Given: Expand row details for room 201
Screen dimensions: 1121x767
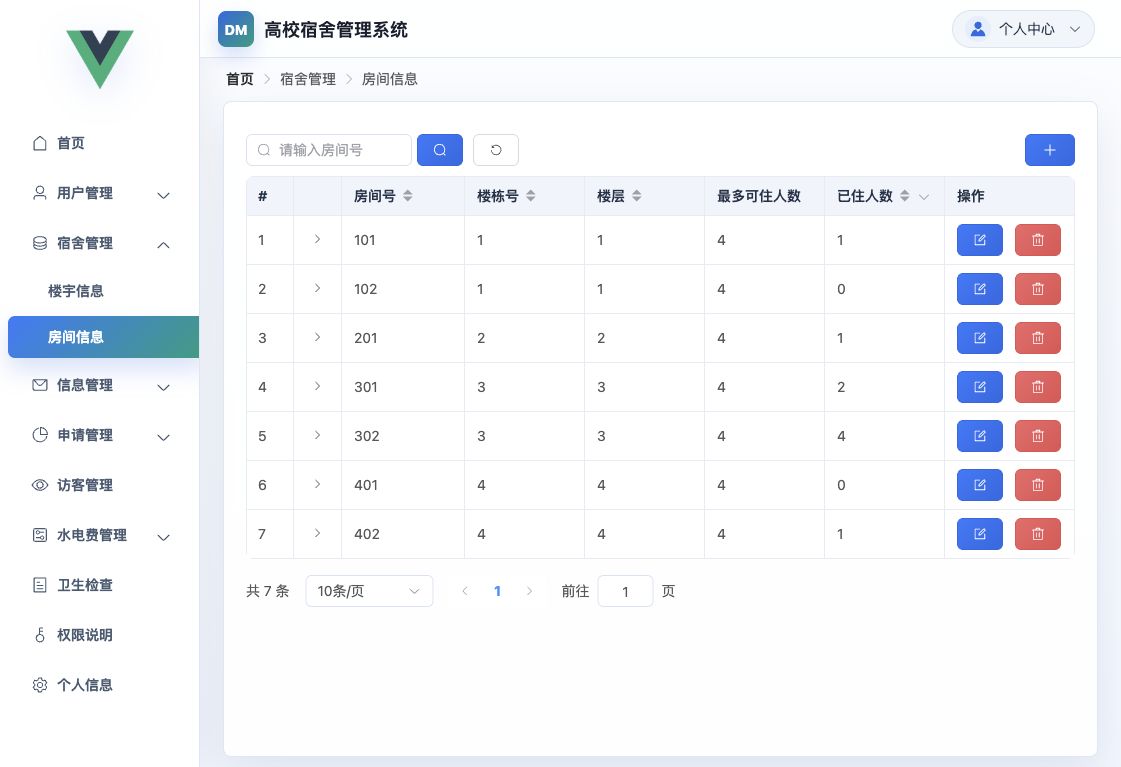Looking at the screenshot, I should [317, 337].
